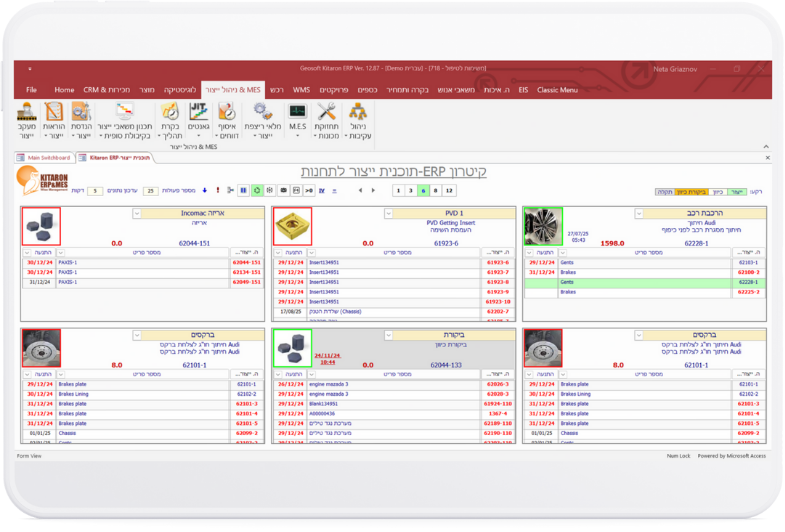Click the H-frame toolbar icon

click(296, 191)
